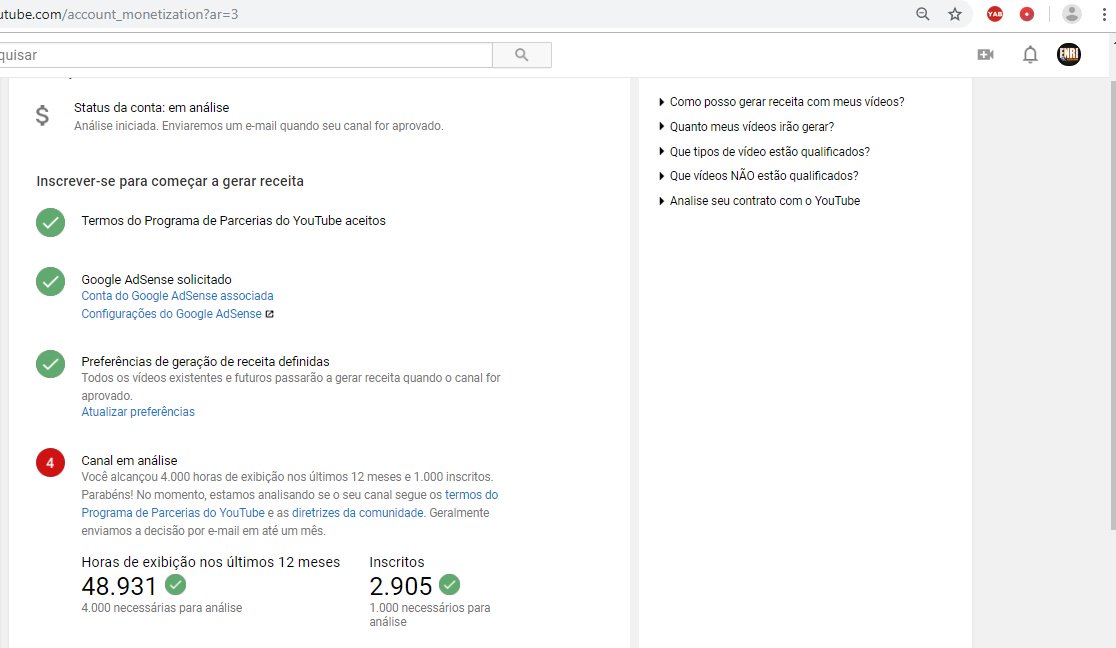Click the 'Inscritos' label
The width and height of the screenshot is (1116, 648).
(x=396, y=562)
